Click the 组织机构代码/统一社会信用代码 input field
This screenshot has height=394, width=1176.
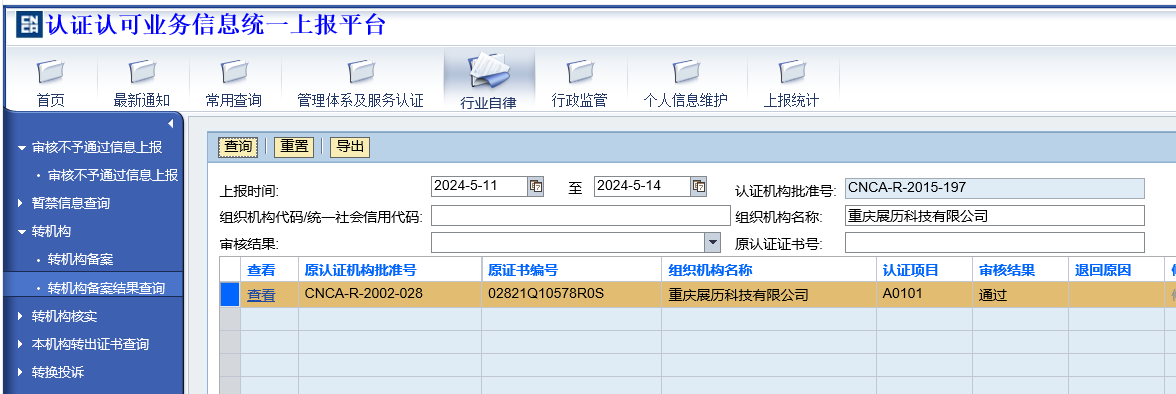click(x=580, y=216)
